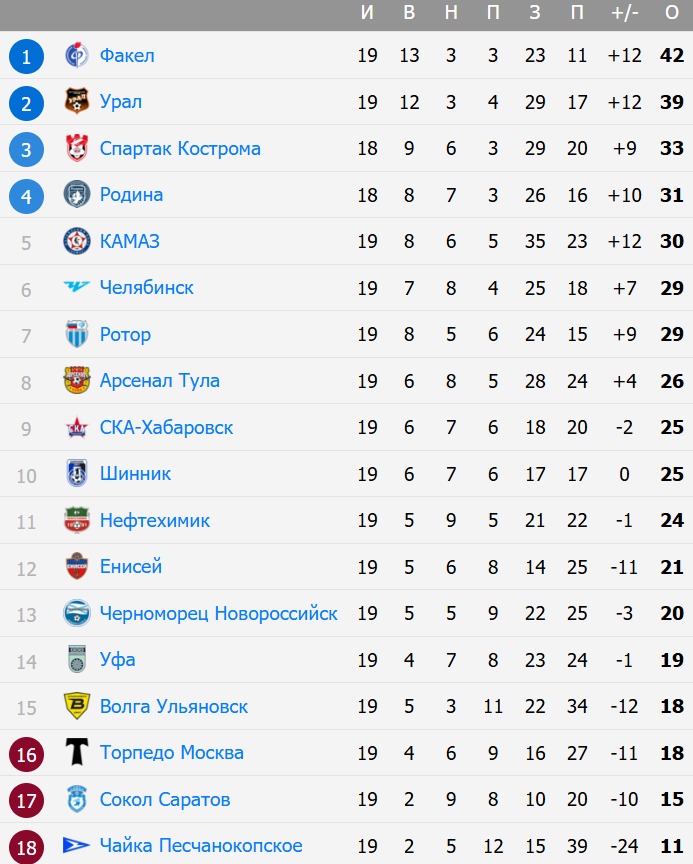Go to Черноморец Новороссийск team page
693x864 pixels.
point(218,614)
